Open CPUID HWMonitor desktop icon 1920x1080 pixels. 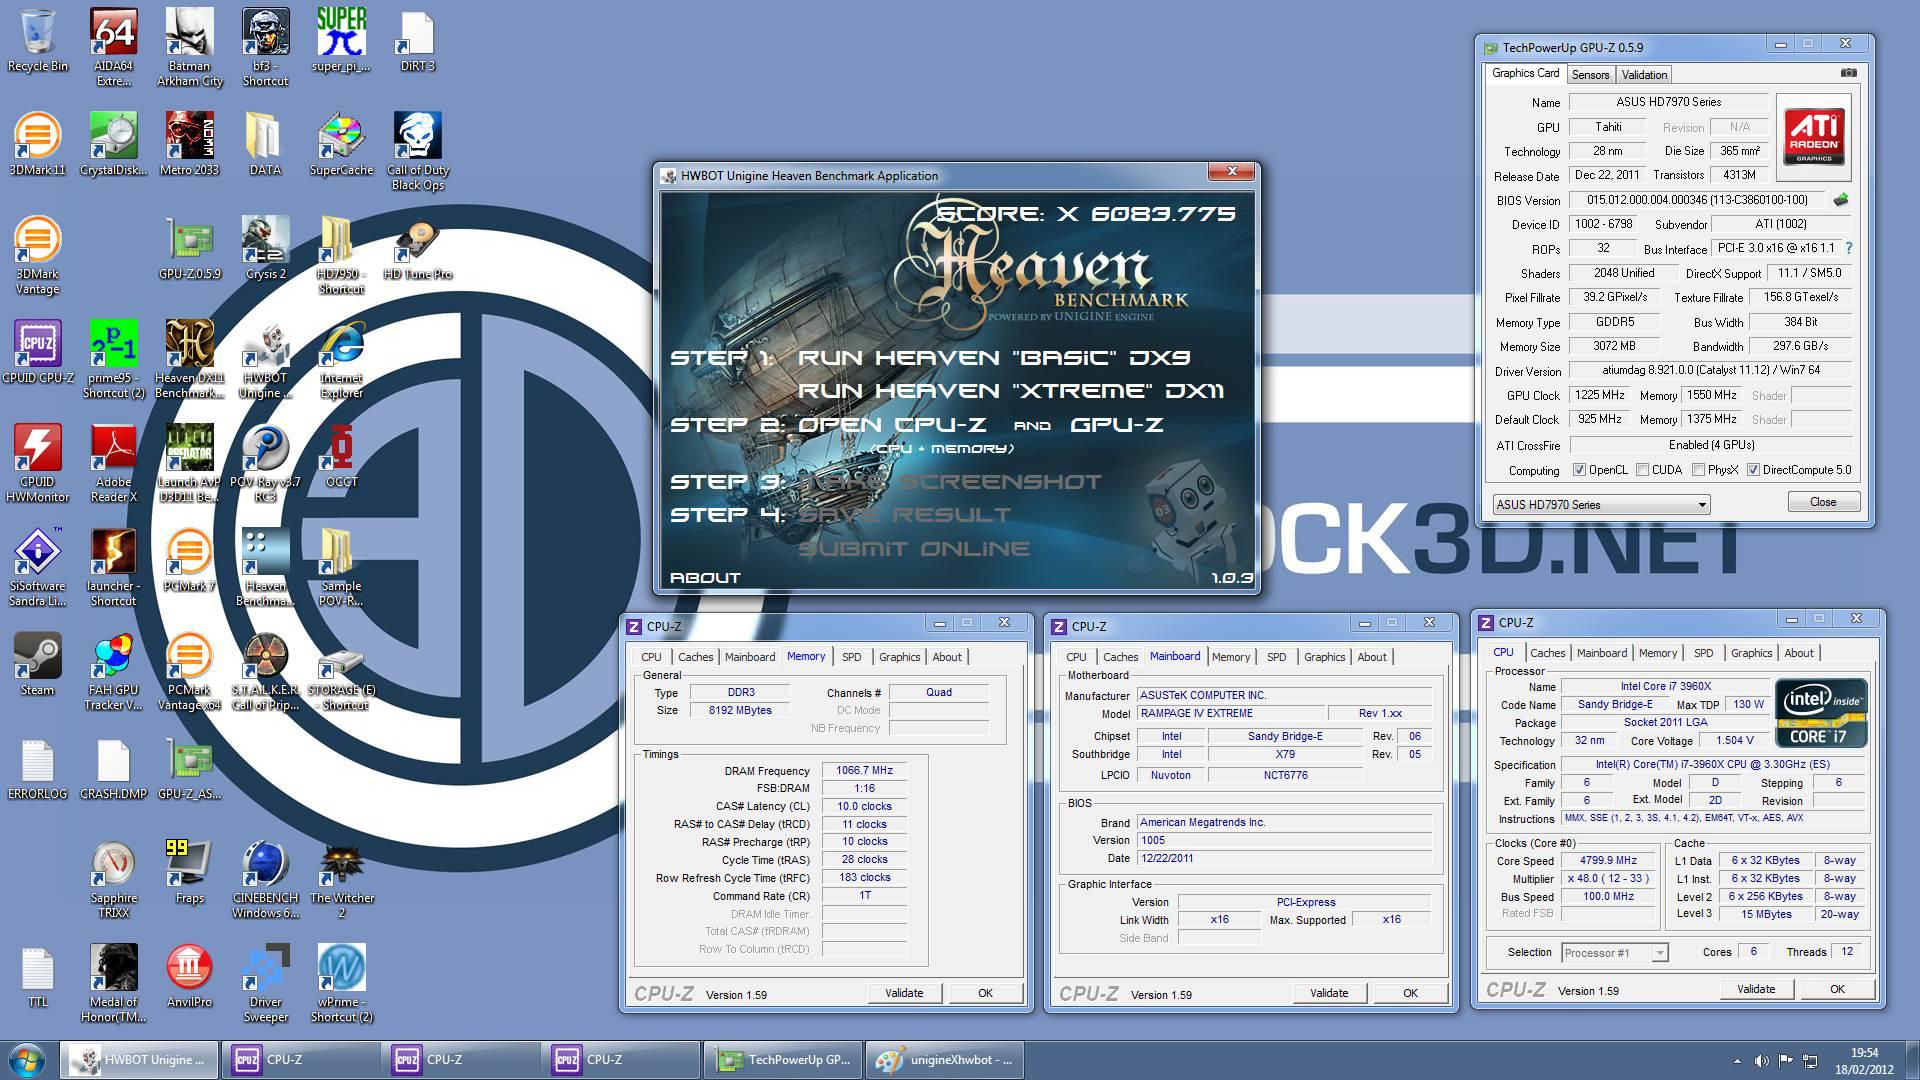[37, 463]
